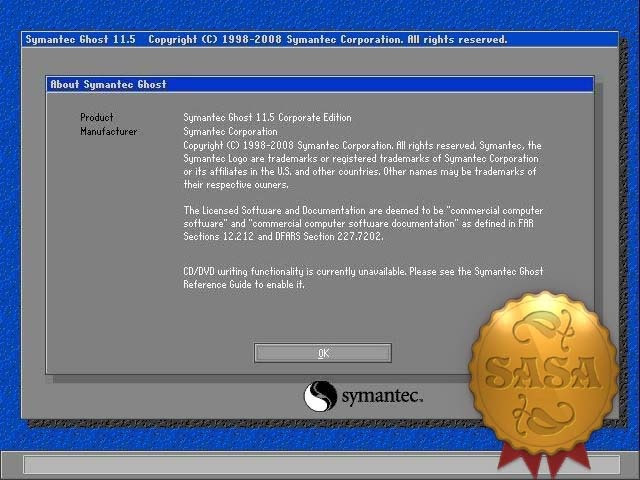Click the main 'Symantec Ghost 11.5' window title bar

(x=320, y=40)
